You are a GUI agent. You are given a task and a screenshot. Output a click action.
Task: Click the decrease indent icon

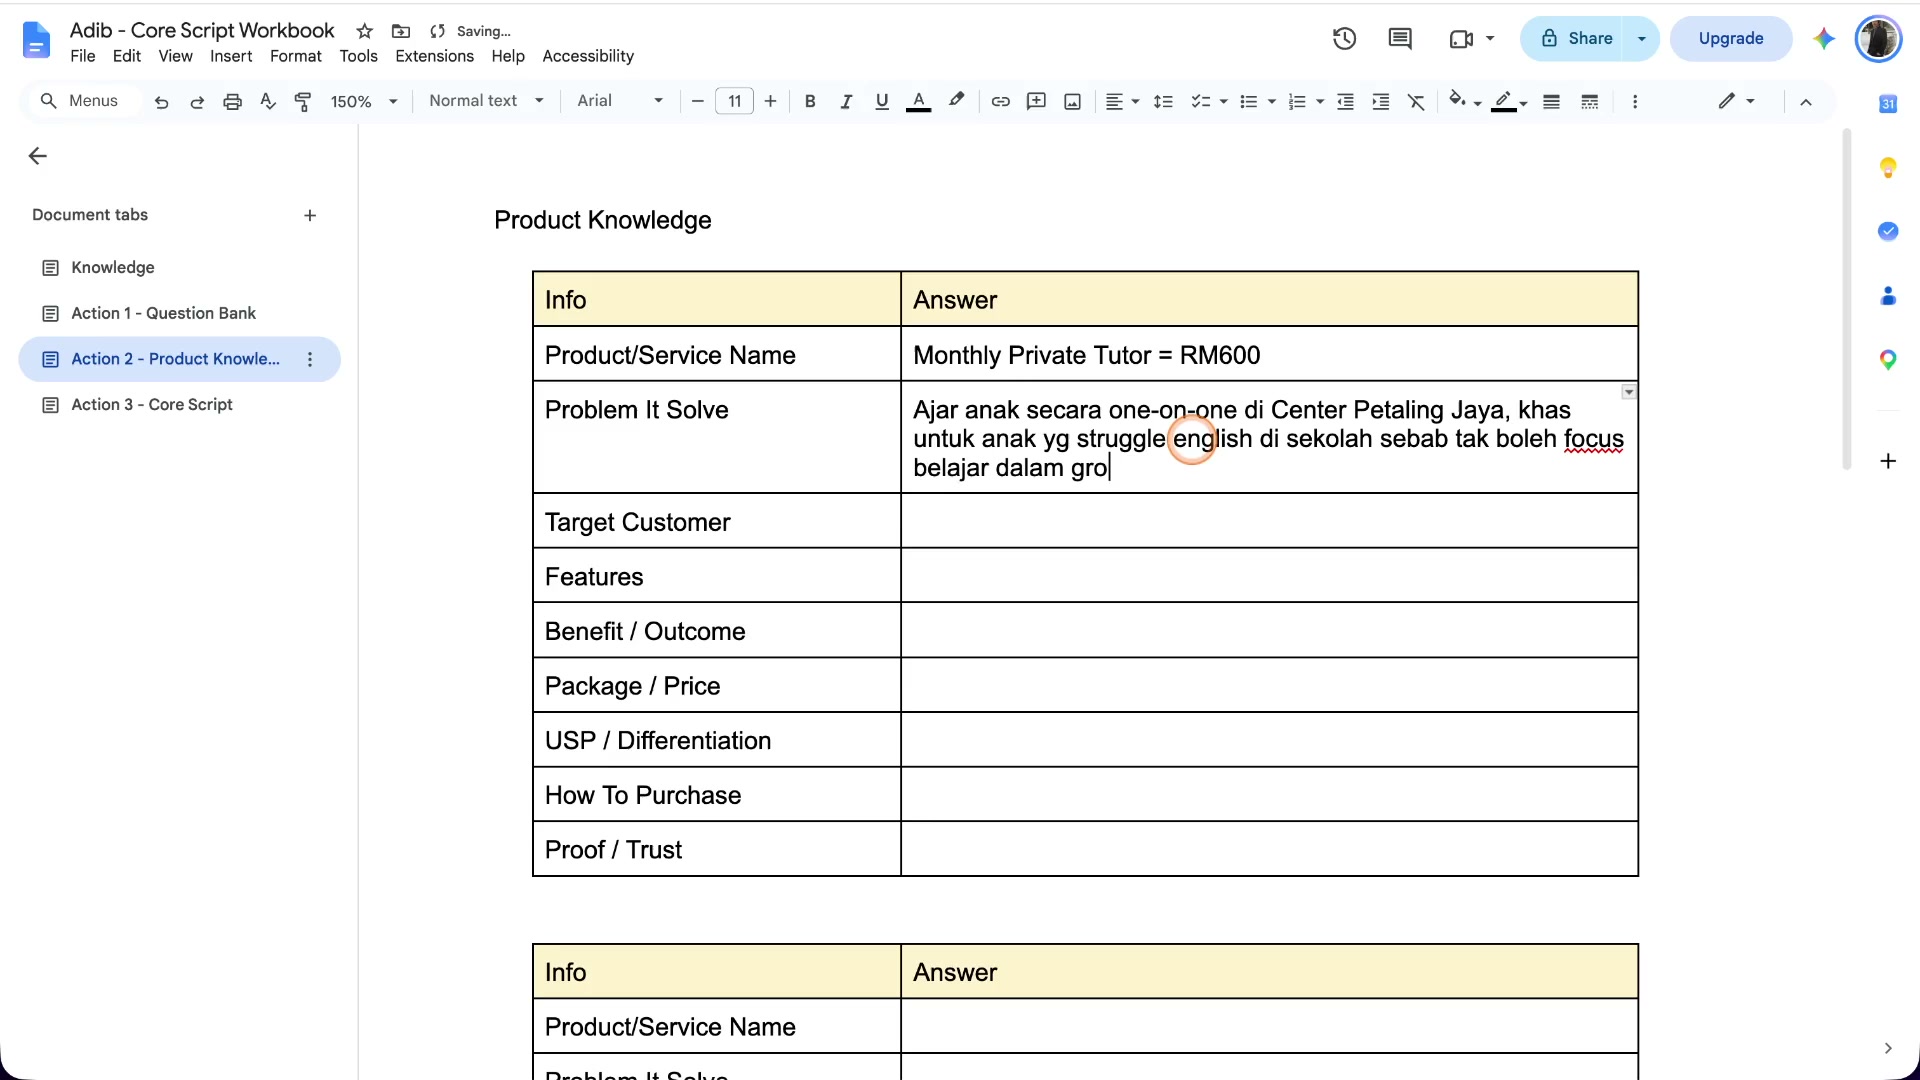1345,101
